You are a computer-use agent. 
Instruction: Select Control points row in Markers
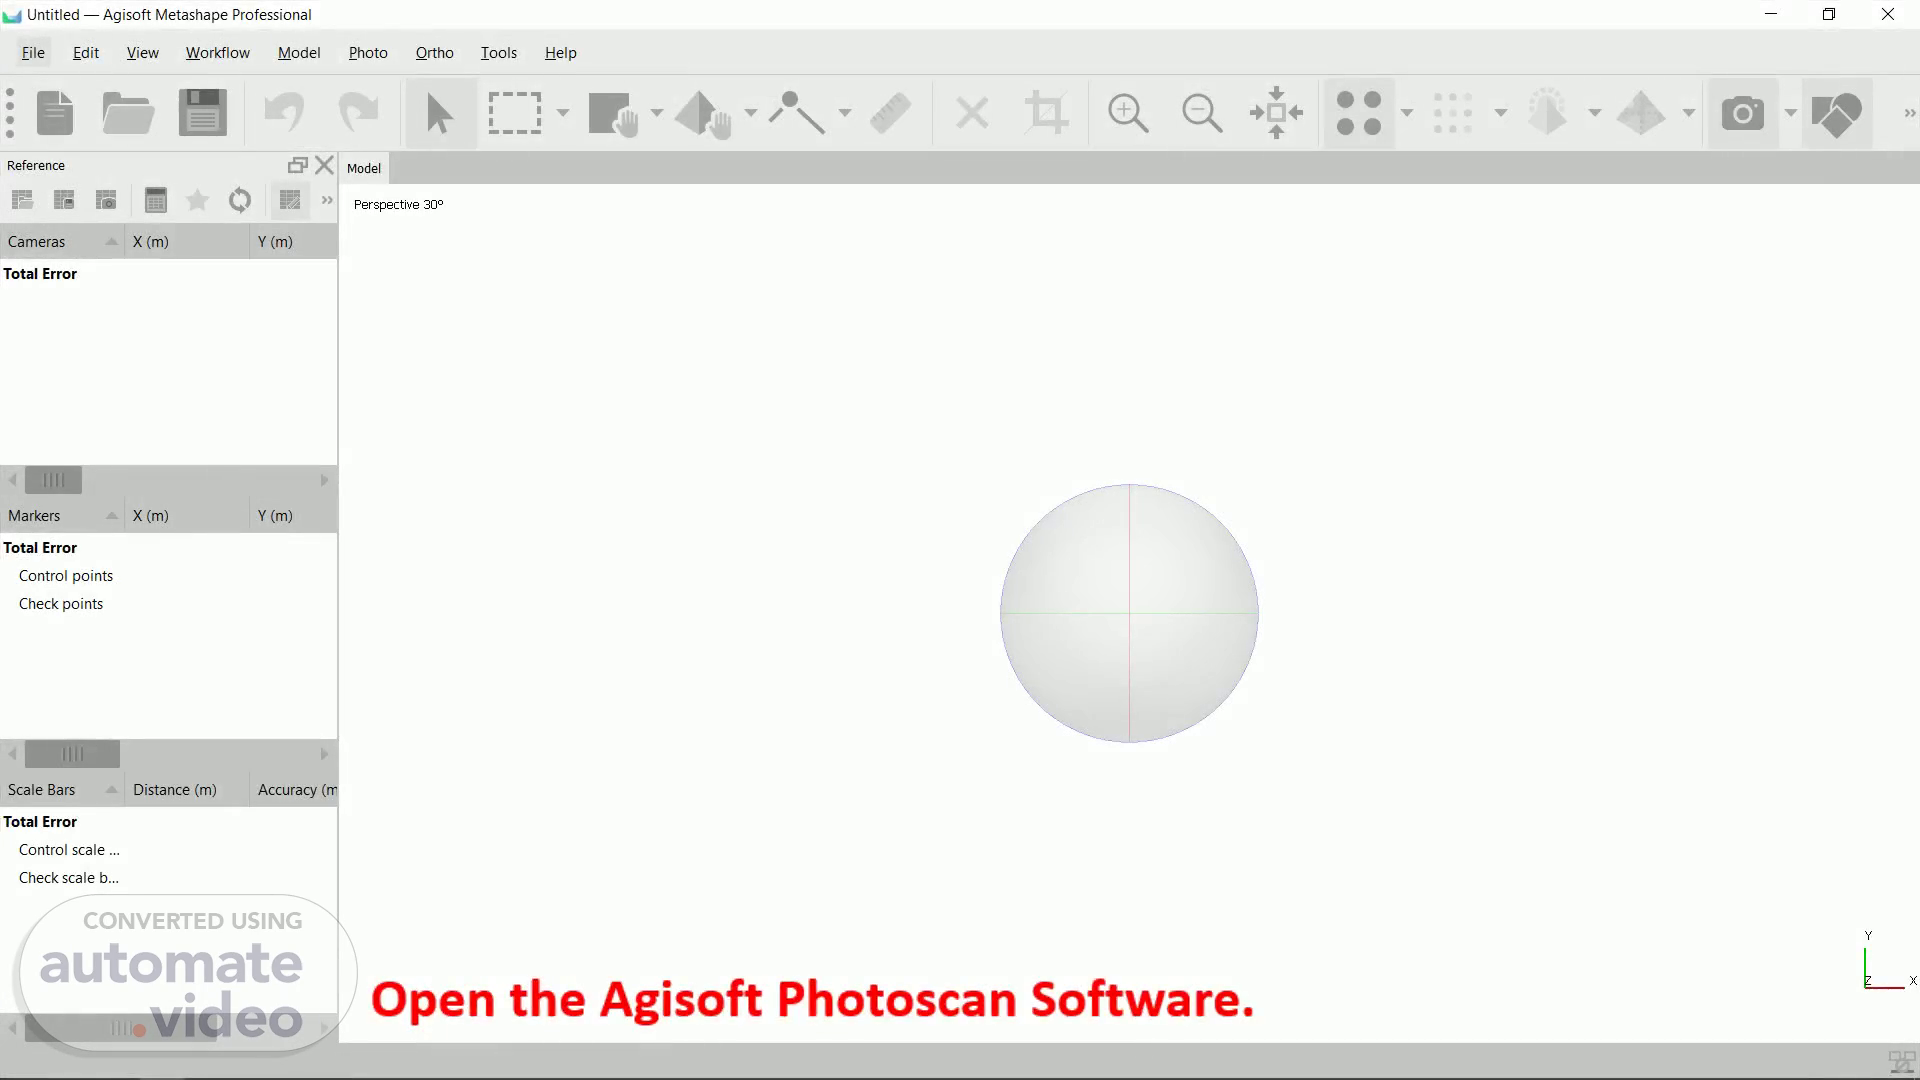click(66, 576)
